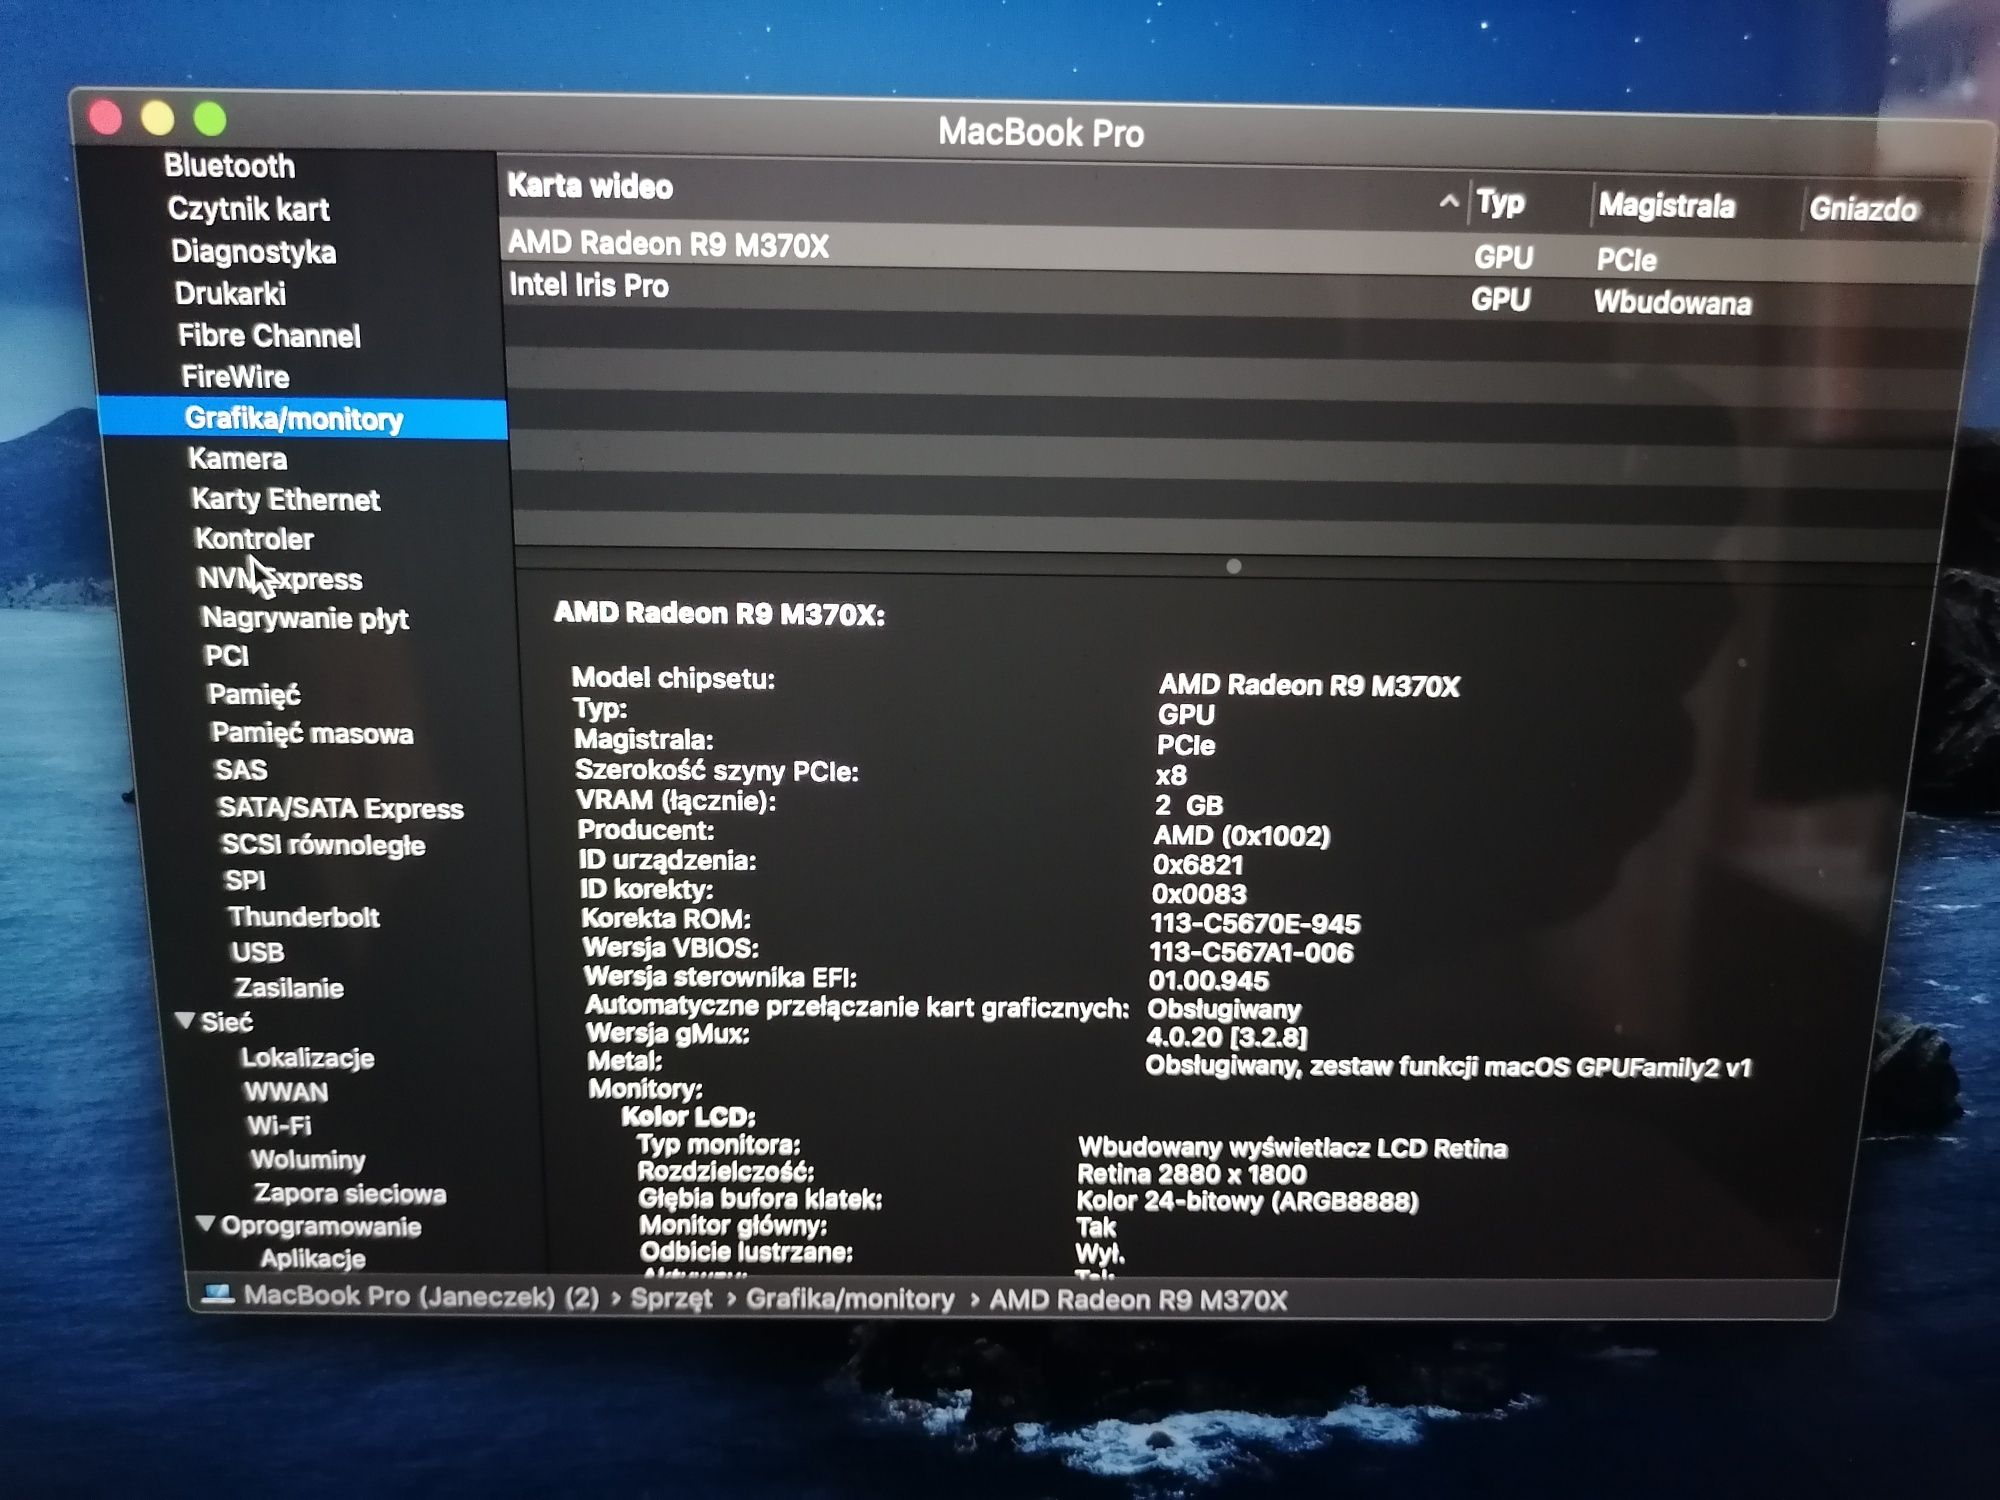The height and width of the screenshot is (1500, 2000).
Task: Open the Czytnik kart section
Action: [x=248, y=209]
